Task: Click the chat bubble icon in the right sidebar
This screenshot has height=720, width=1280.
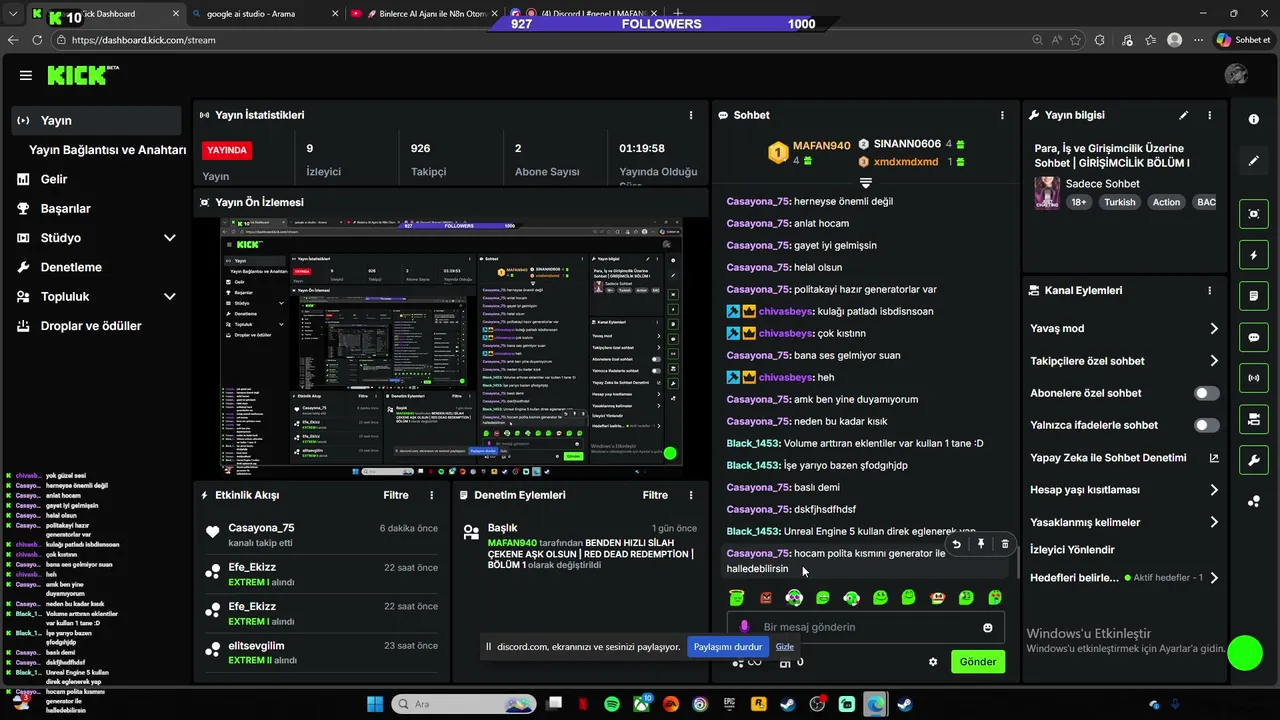Action: click(x=1254, y=338)
